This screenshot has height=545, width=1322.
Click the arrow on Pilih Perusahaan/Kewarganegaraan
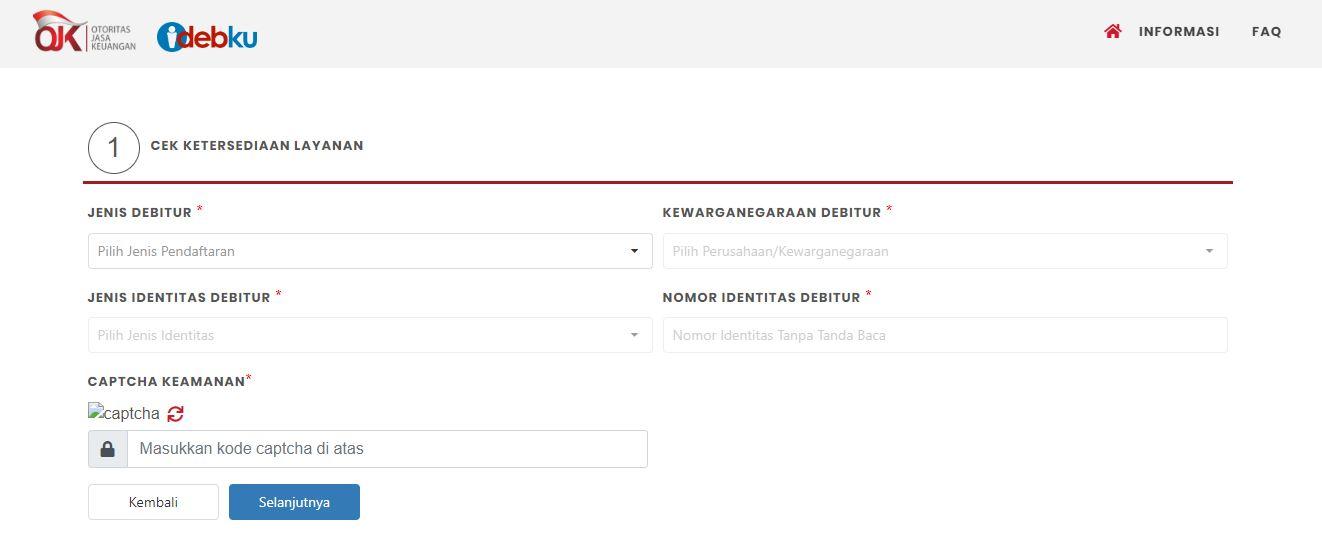pos(1209,251)
